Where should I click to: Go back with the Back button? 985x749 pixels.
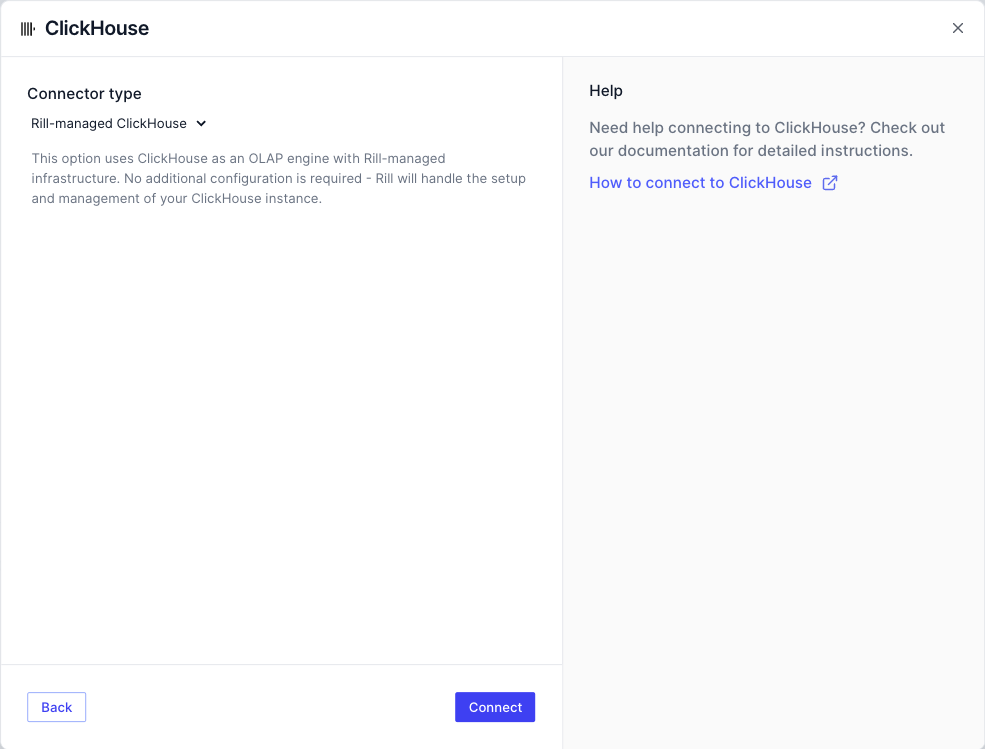pos(57,707)
